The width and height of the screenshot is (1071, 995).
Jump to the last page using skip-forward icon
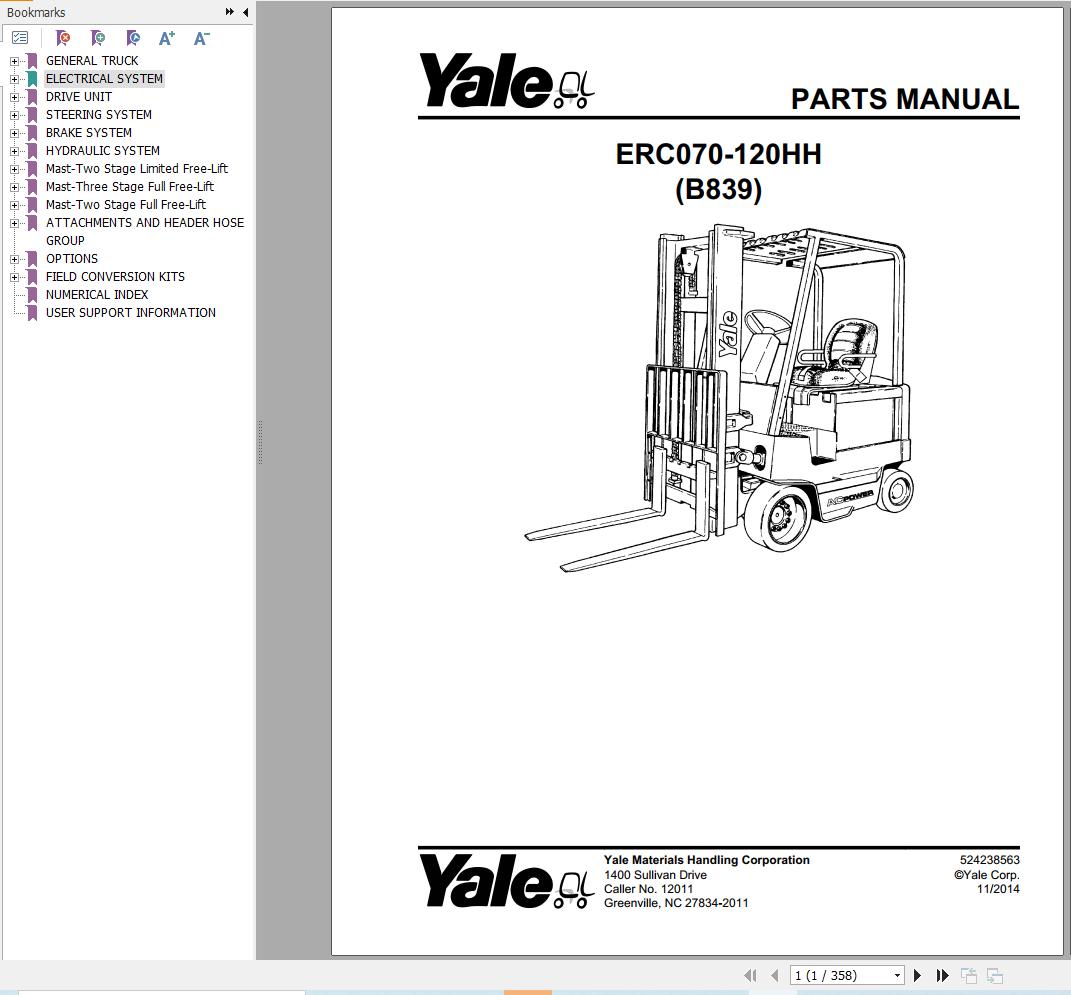pyautogui.click(x=943, y=975)
